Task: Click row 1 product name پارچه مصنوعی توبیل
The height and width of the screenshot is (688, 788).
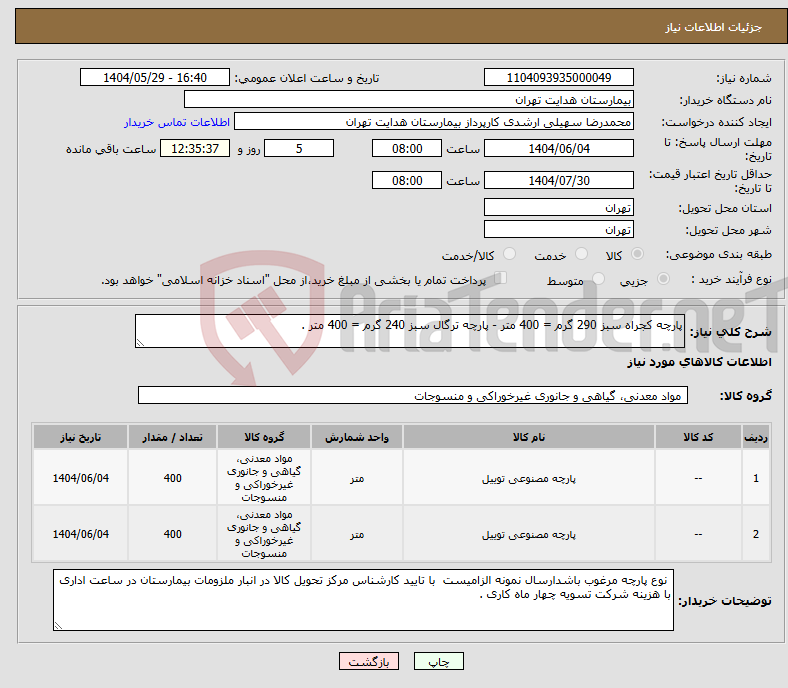Action: (529, 478)
